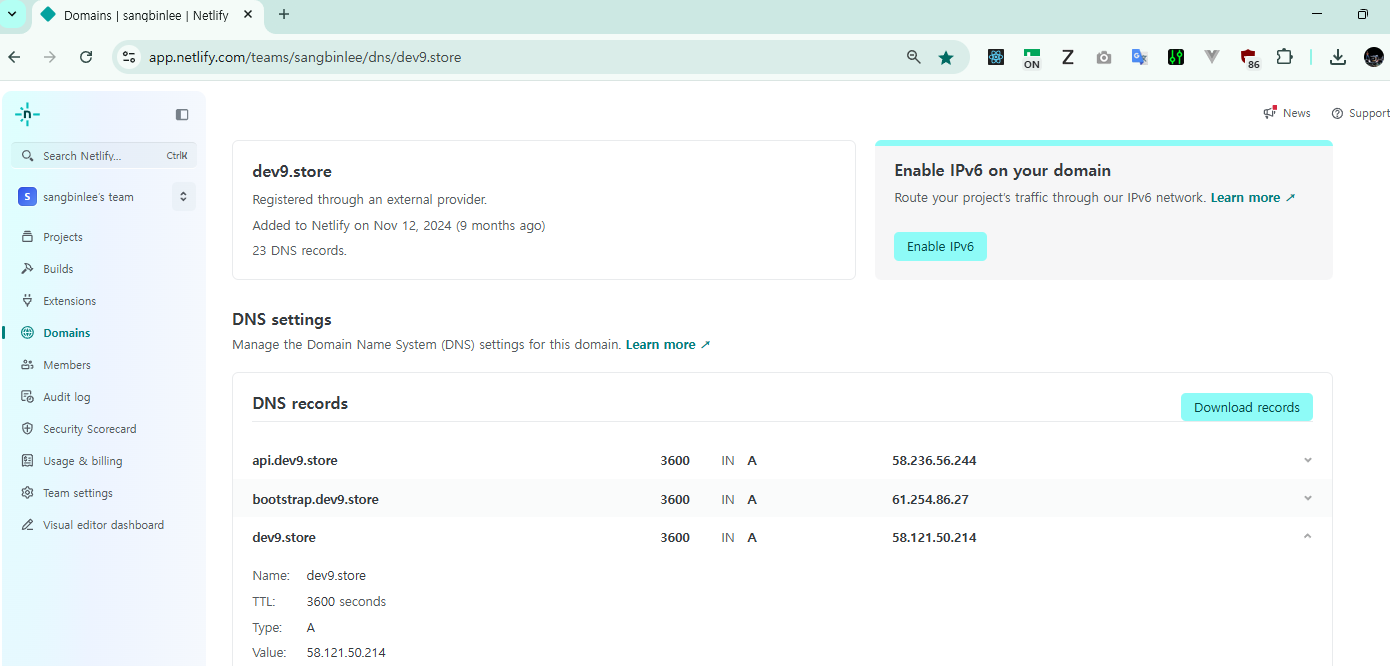
Task: Open IPv6 Learn more link
Action: pos(1253,198)
